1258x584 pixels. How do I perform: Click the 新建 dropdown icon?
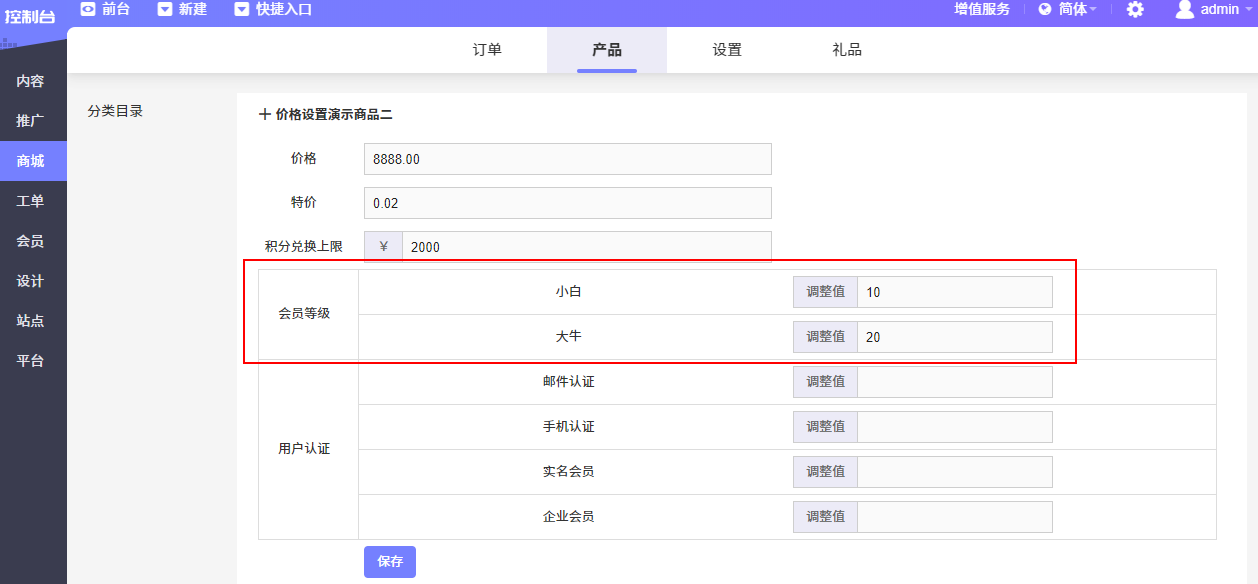165,9
